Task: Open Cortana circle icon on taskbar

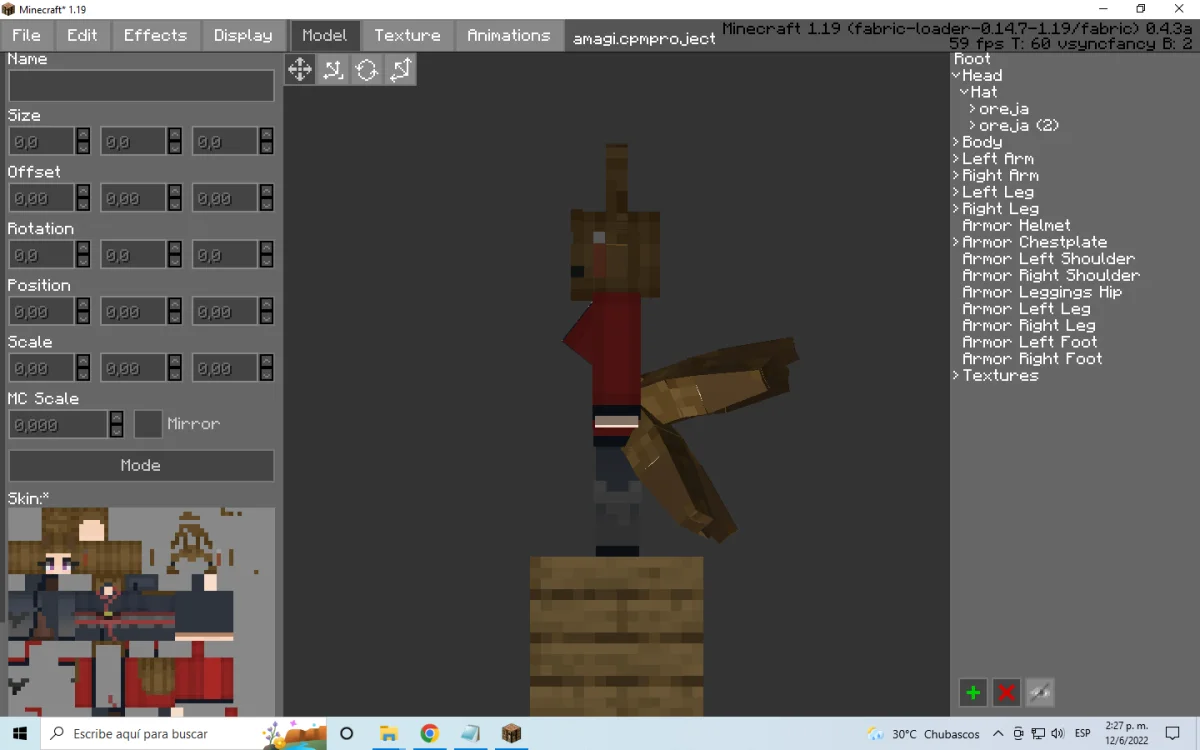Action: pyautogui.click(x=346, y=733)
